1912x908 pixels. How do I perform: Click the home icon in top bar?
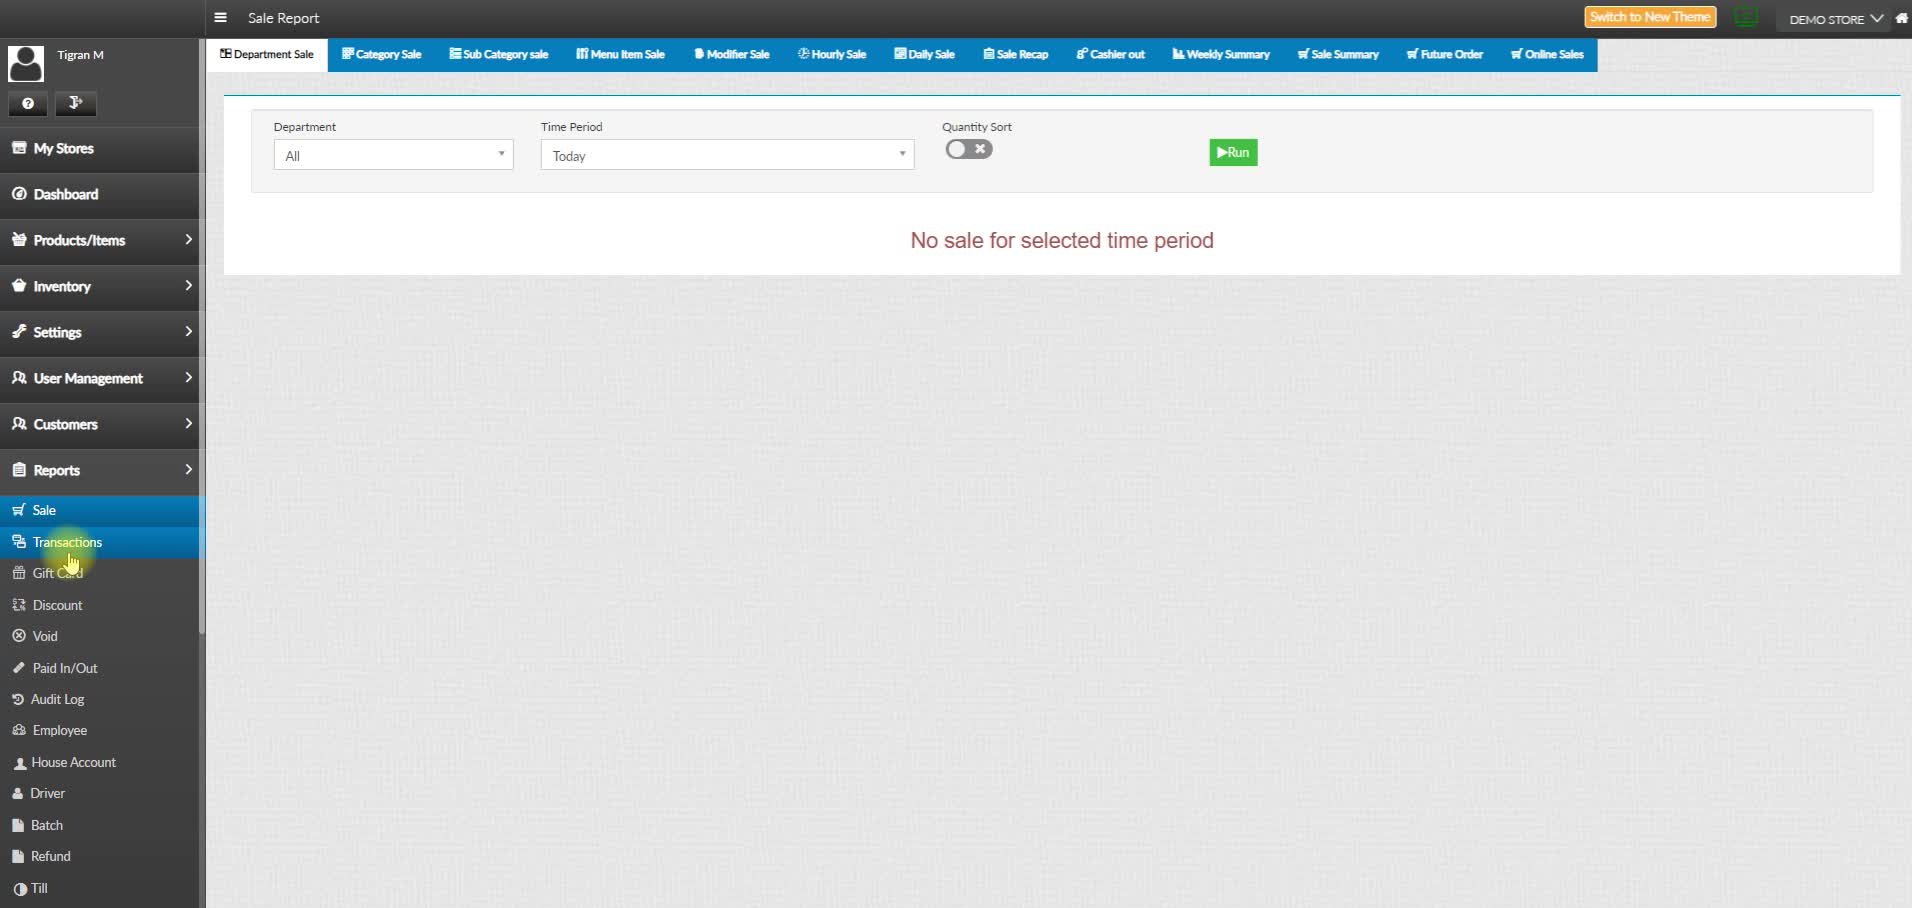tap(1901, 19)
